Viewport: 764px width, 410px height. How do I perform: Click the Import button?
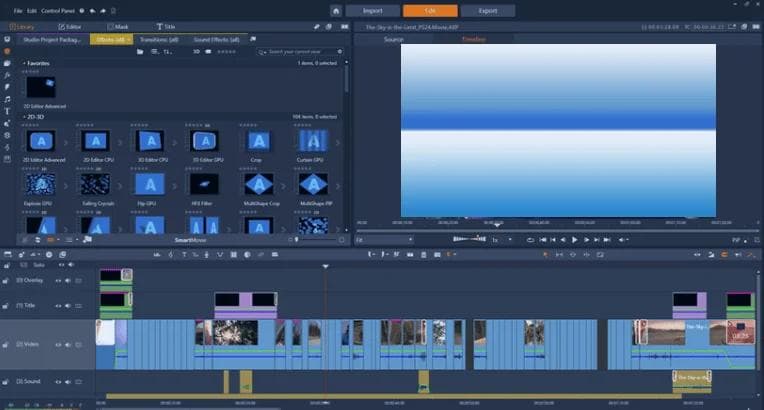point(373,11)
